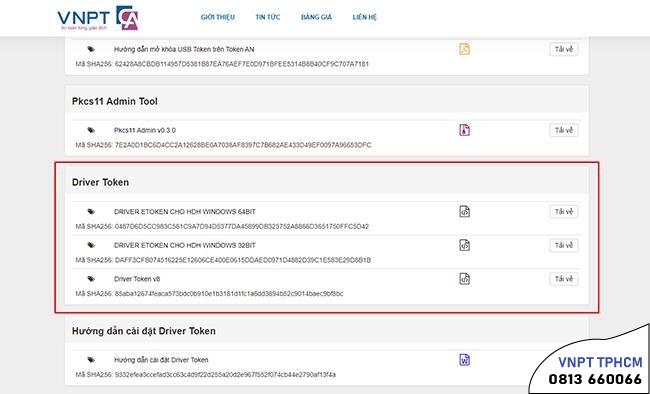The width and height of the screenshot is (650, 394).
Task: Open the GIỚI THIỆU menu item
Action: 218,17
